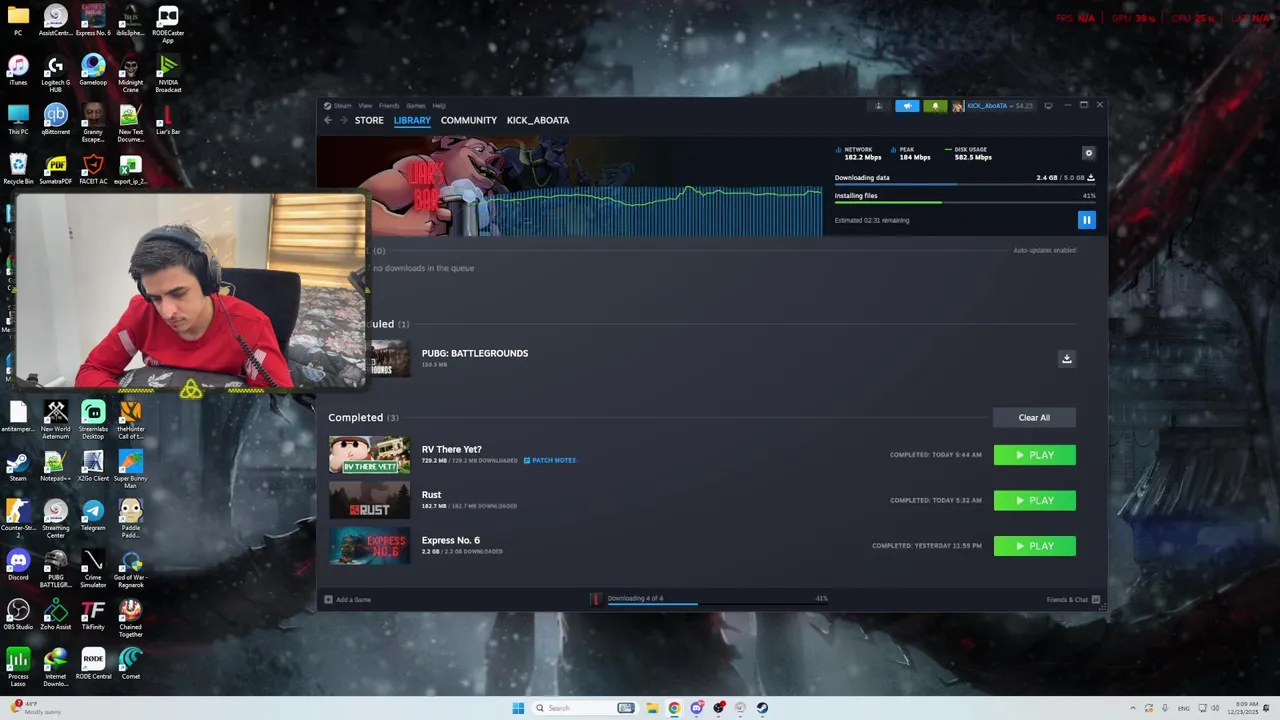Viewport: 1280px width, 720px height.
Task: Select the OBS Studio desktop icon
Action: pyautogui.click(x=18, y=614)
